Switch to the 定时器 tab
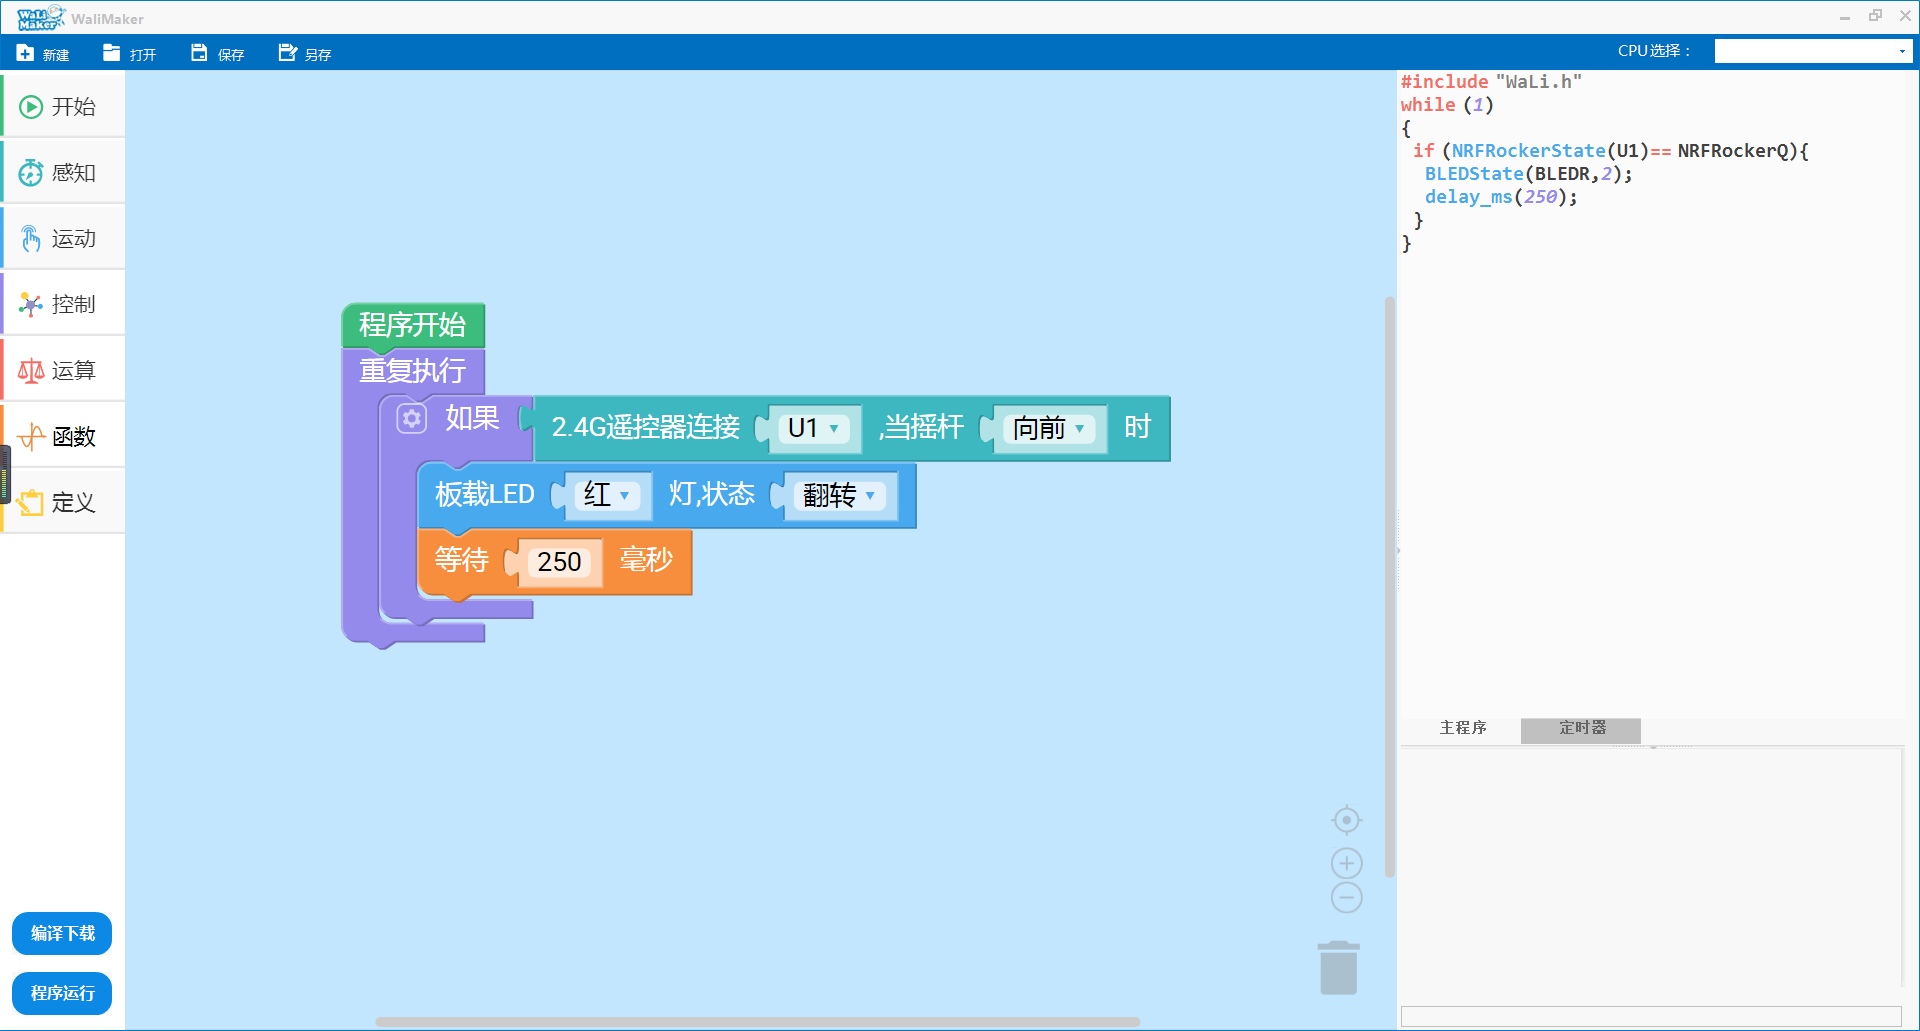Image resolution: width=1920 pixels, height=1031 pixels. 1581,729
